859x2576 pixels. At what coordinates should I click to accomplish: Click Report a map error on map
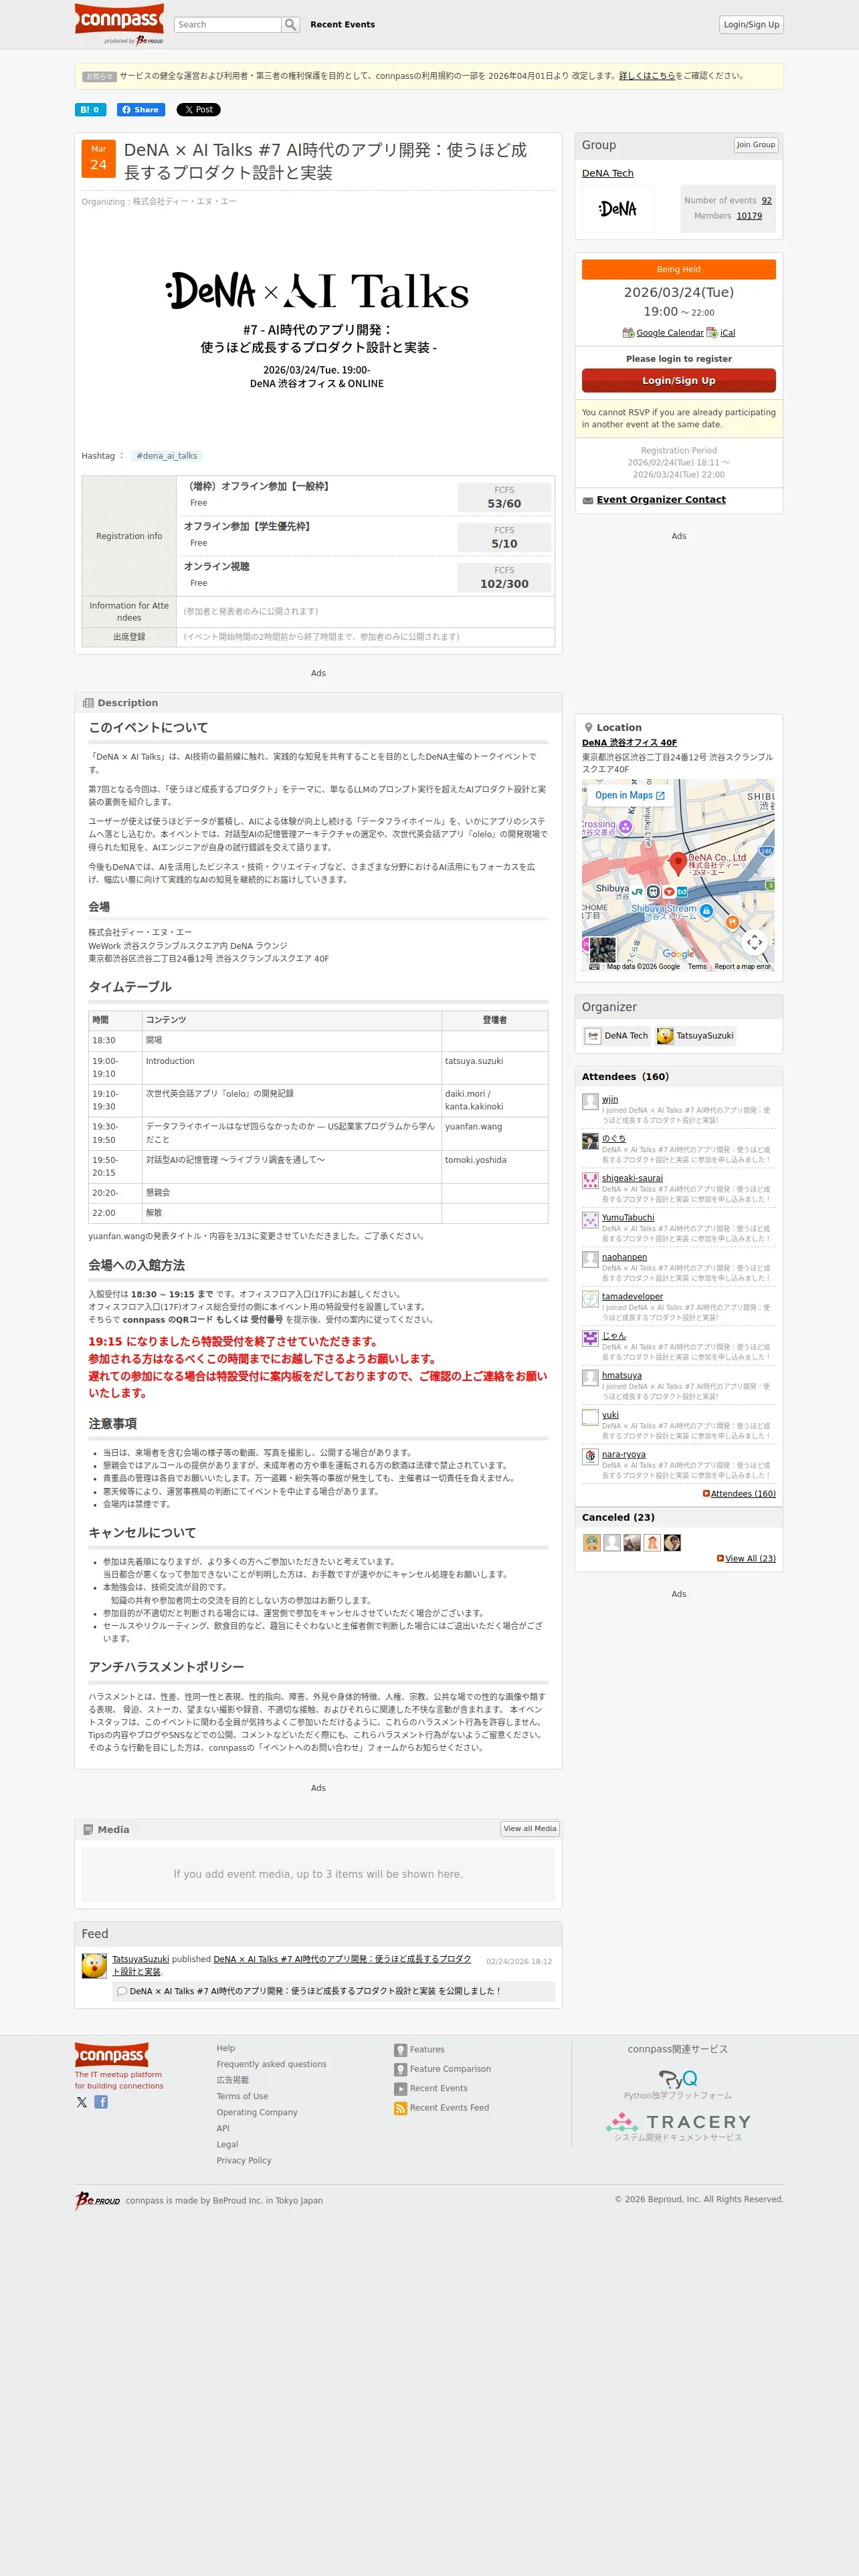(742, 967)
